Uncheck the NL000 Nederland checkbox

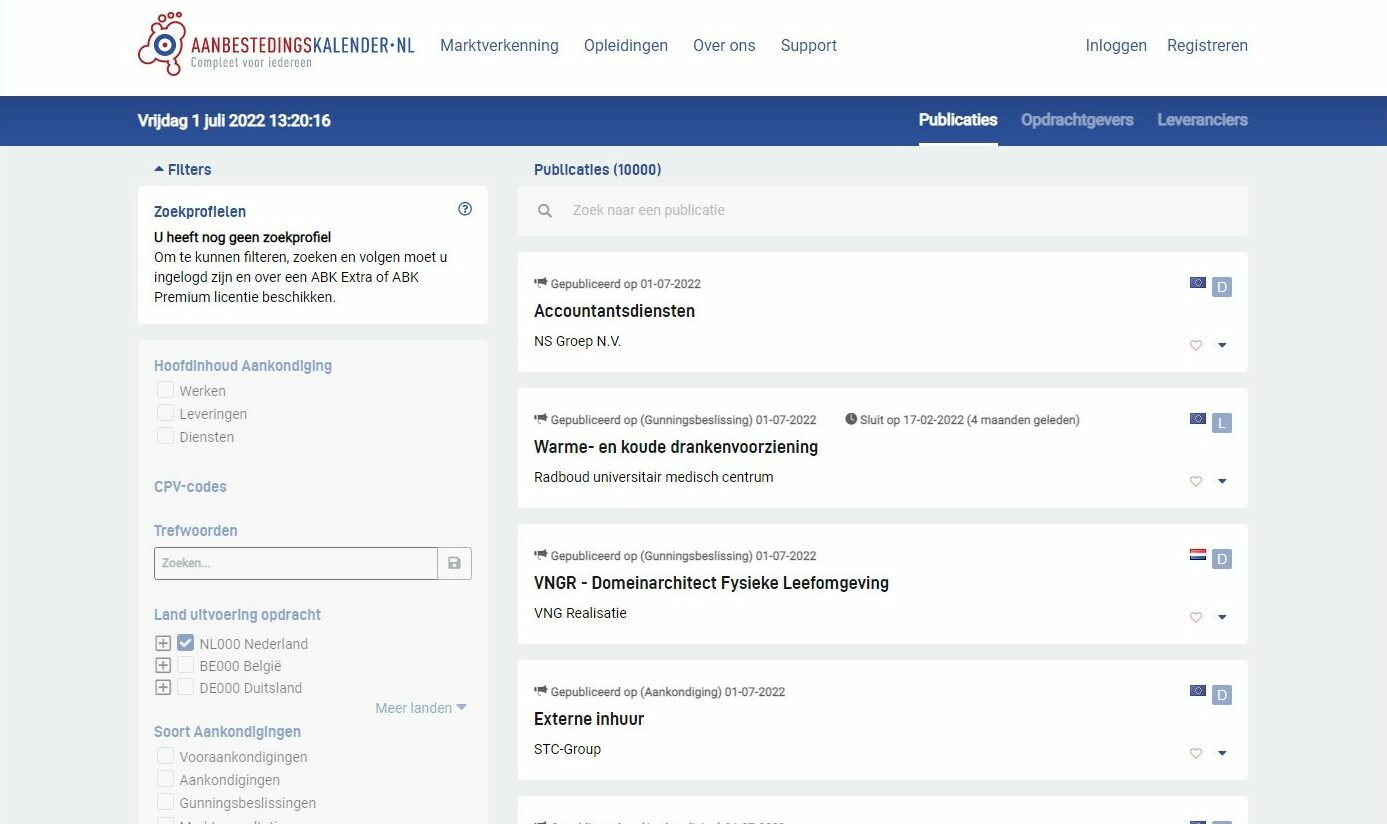point(186,643)
